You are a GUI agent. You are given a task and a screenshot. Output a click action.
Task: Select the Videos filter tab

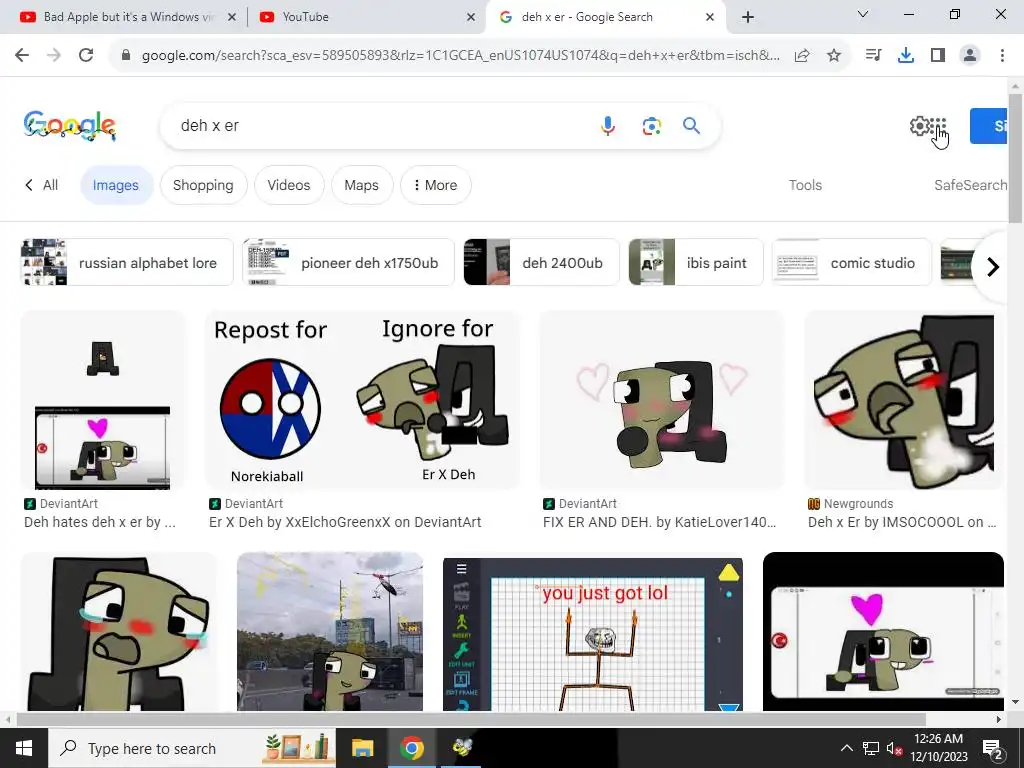click(x=289, y=185)
